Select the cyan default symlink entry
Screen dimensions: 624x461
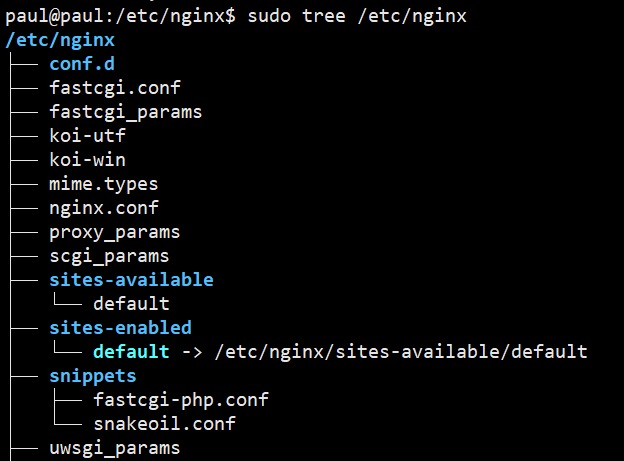point(131,352)
